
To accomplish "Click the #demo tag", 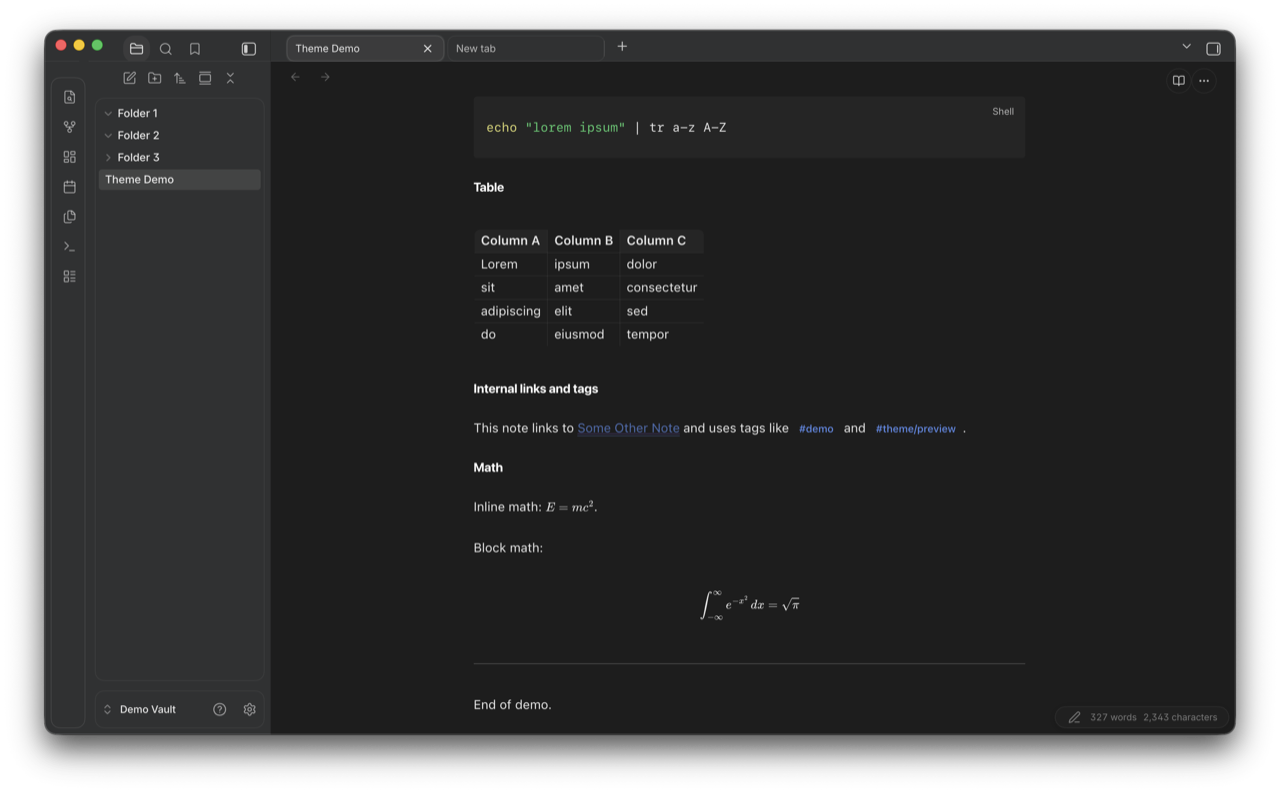I will (816, 429).
